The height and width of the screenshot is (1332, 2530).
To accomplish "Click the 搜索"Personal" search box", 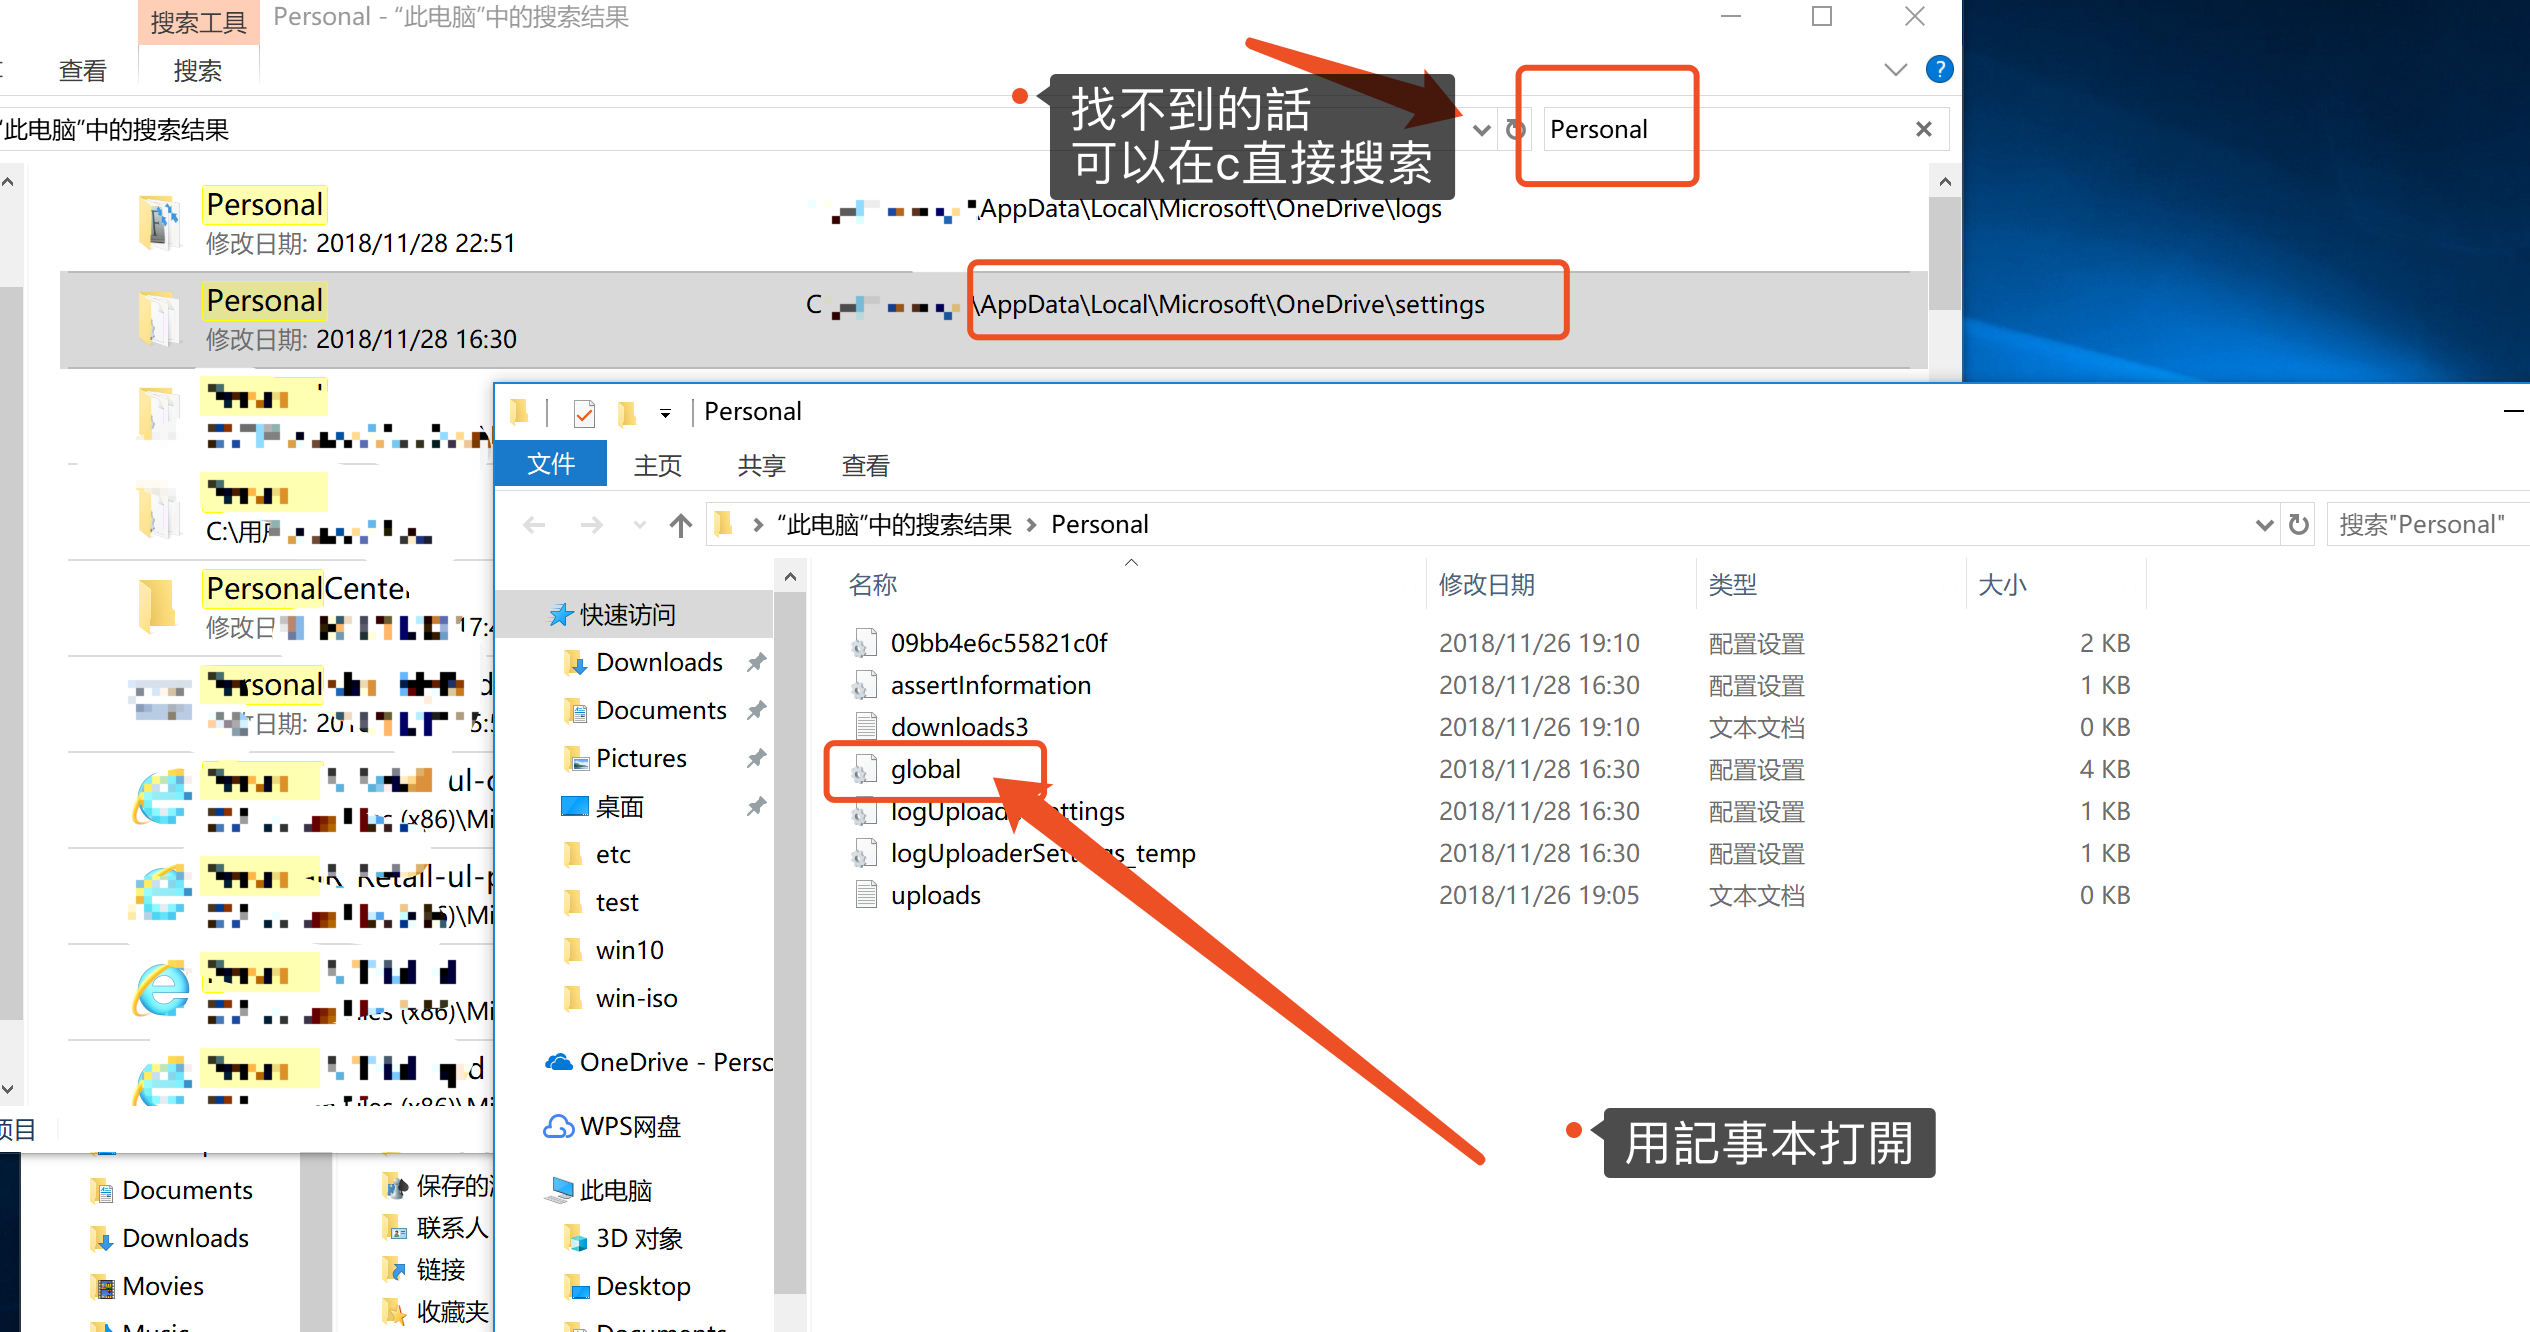I will tap(2422, 525).
